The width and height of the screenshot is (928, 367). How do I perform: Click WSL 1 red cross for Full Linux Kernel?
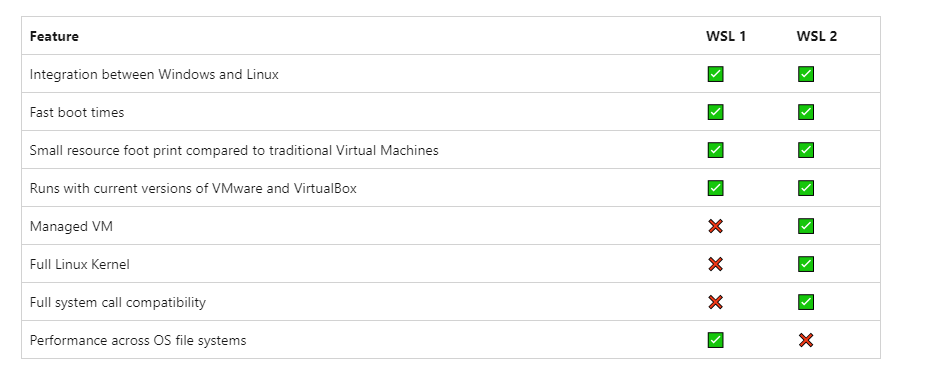pos(715,264)
